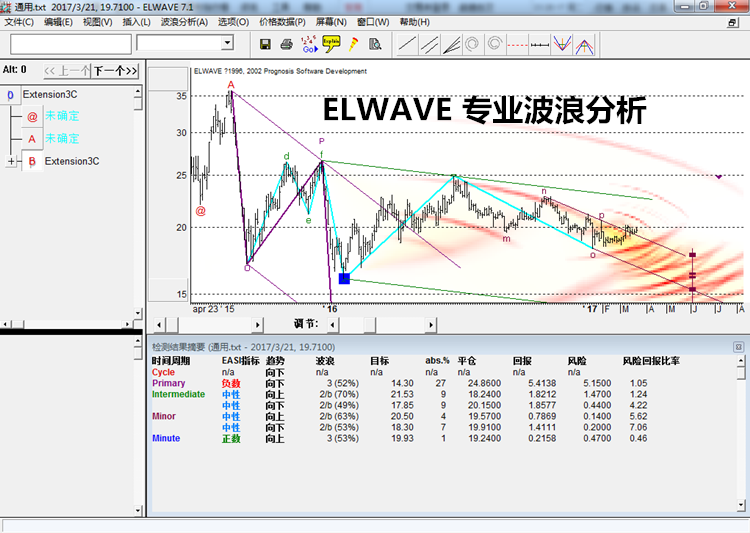
Task: Click the Print icon in toolbar
Action: pyautogui.click(x=287, y=44)
